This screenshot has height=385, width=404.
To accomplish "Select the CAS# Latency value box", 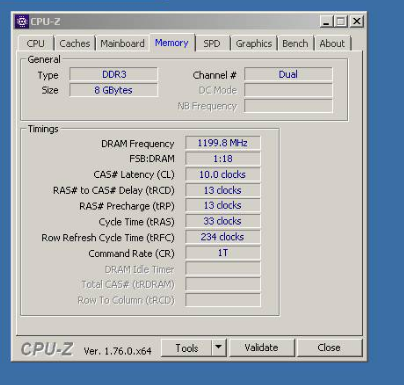I will coord(223,174).
